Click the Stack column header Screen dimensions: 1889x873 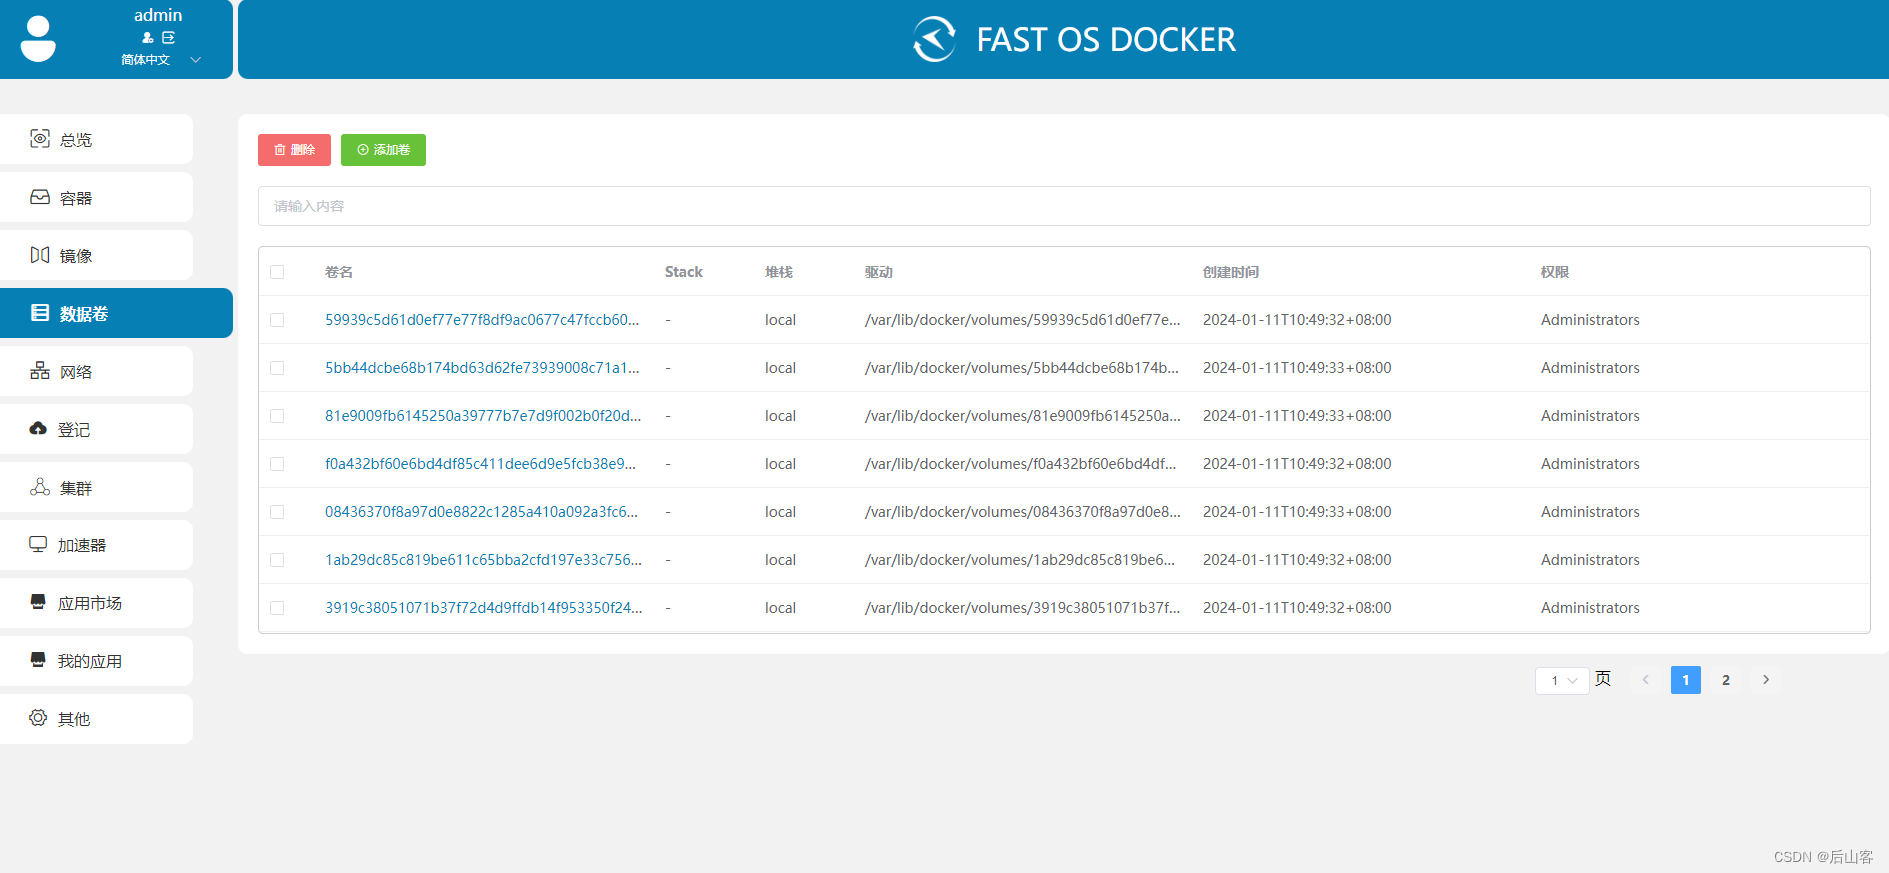(684, 272)
